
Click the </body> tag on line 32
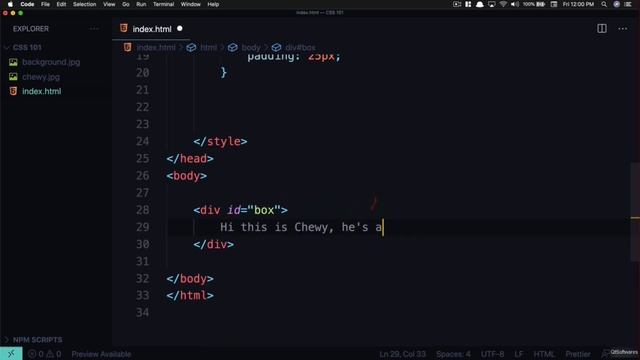190,278
